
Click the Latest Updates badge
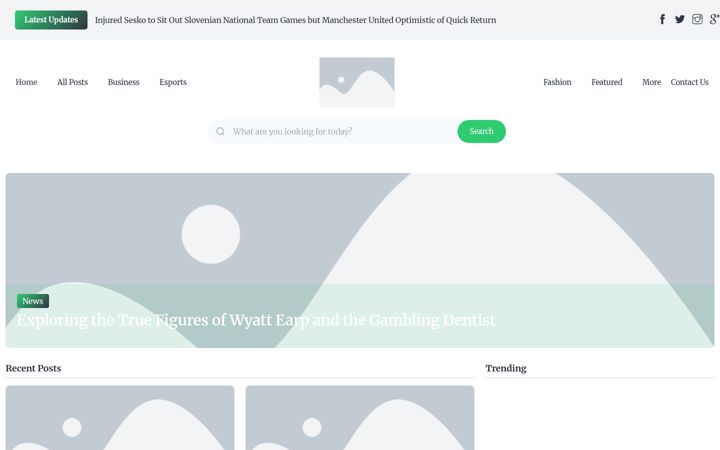click(51, 20)
